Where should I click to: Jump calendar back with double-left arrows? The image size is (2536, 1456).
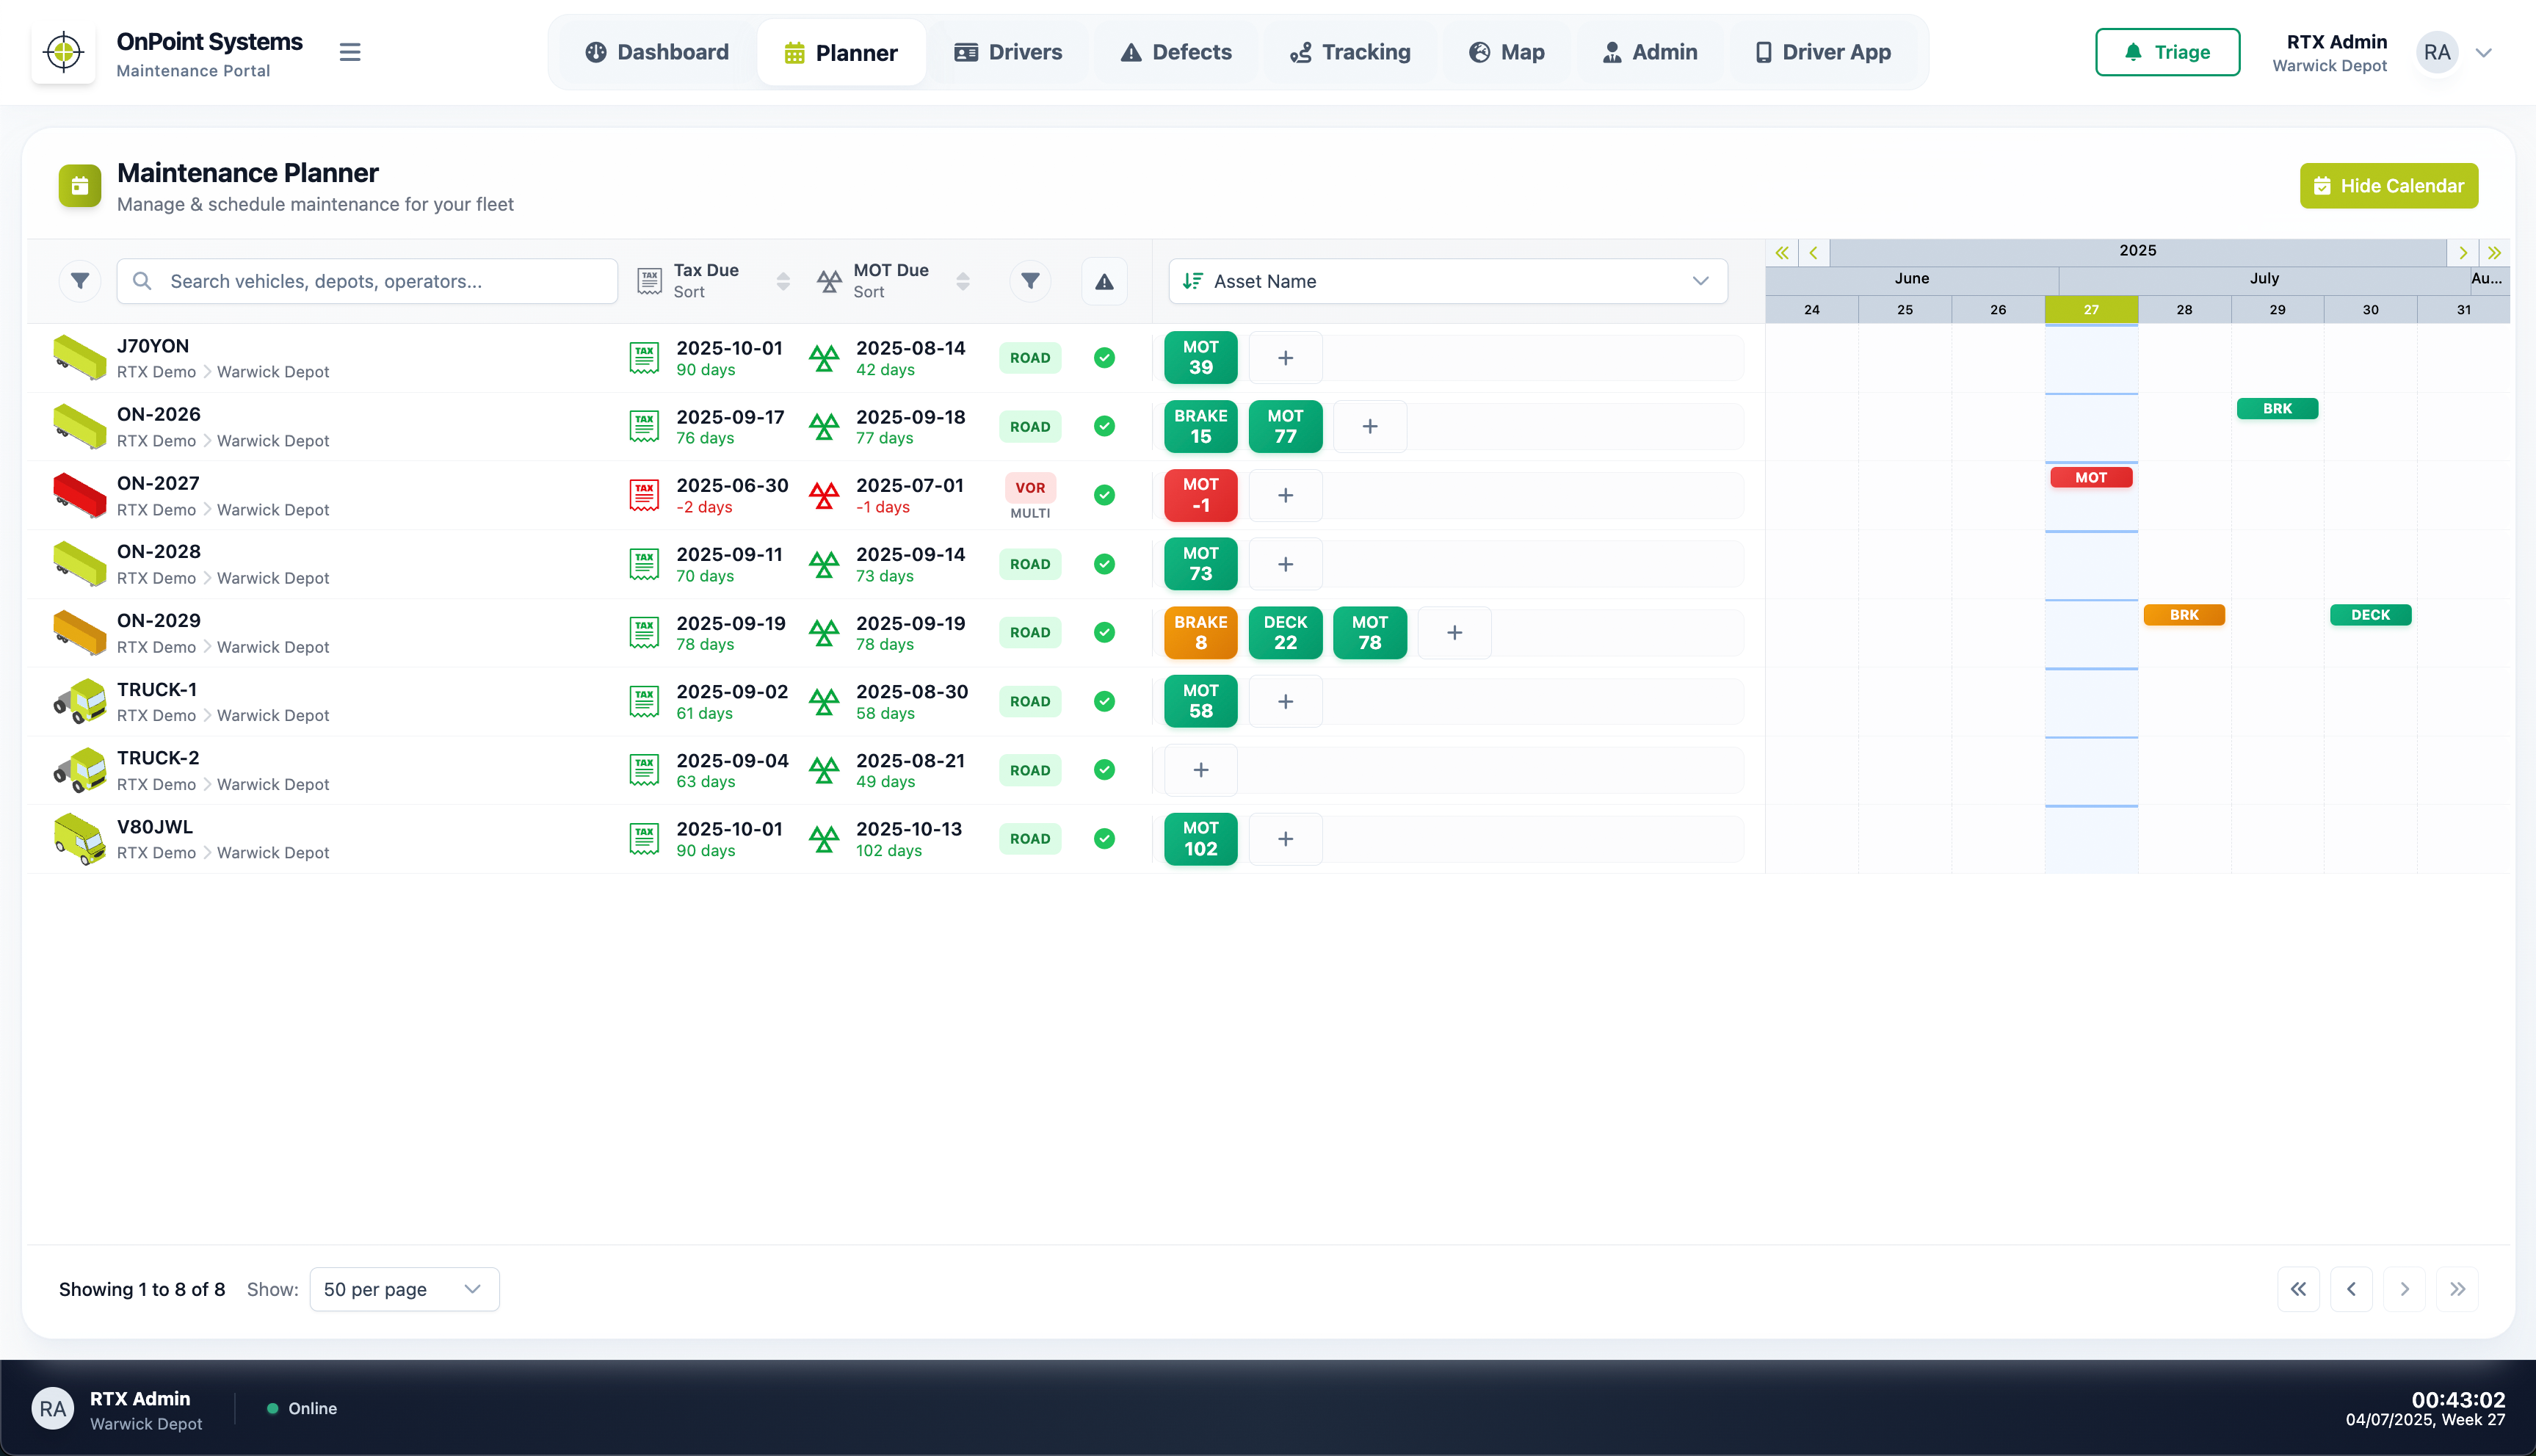(x=1782, y=253)
